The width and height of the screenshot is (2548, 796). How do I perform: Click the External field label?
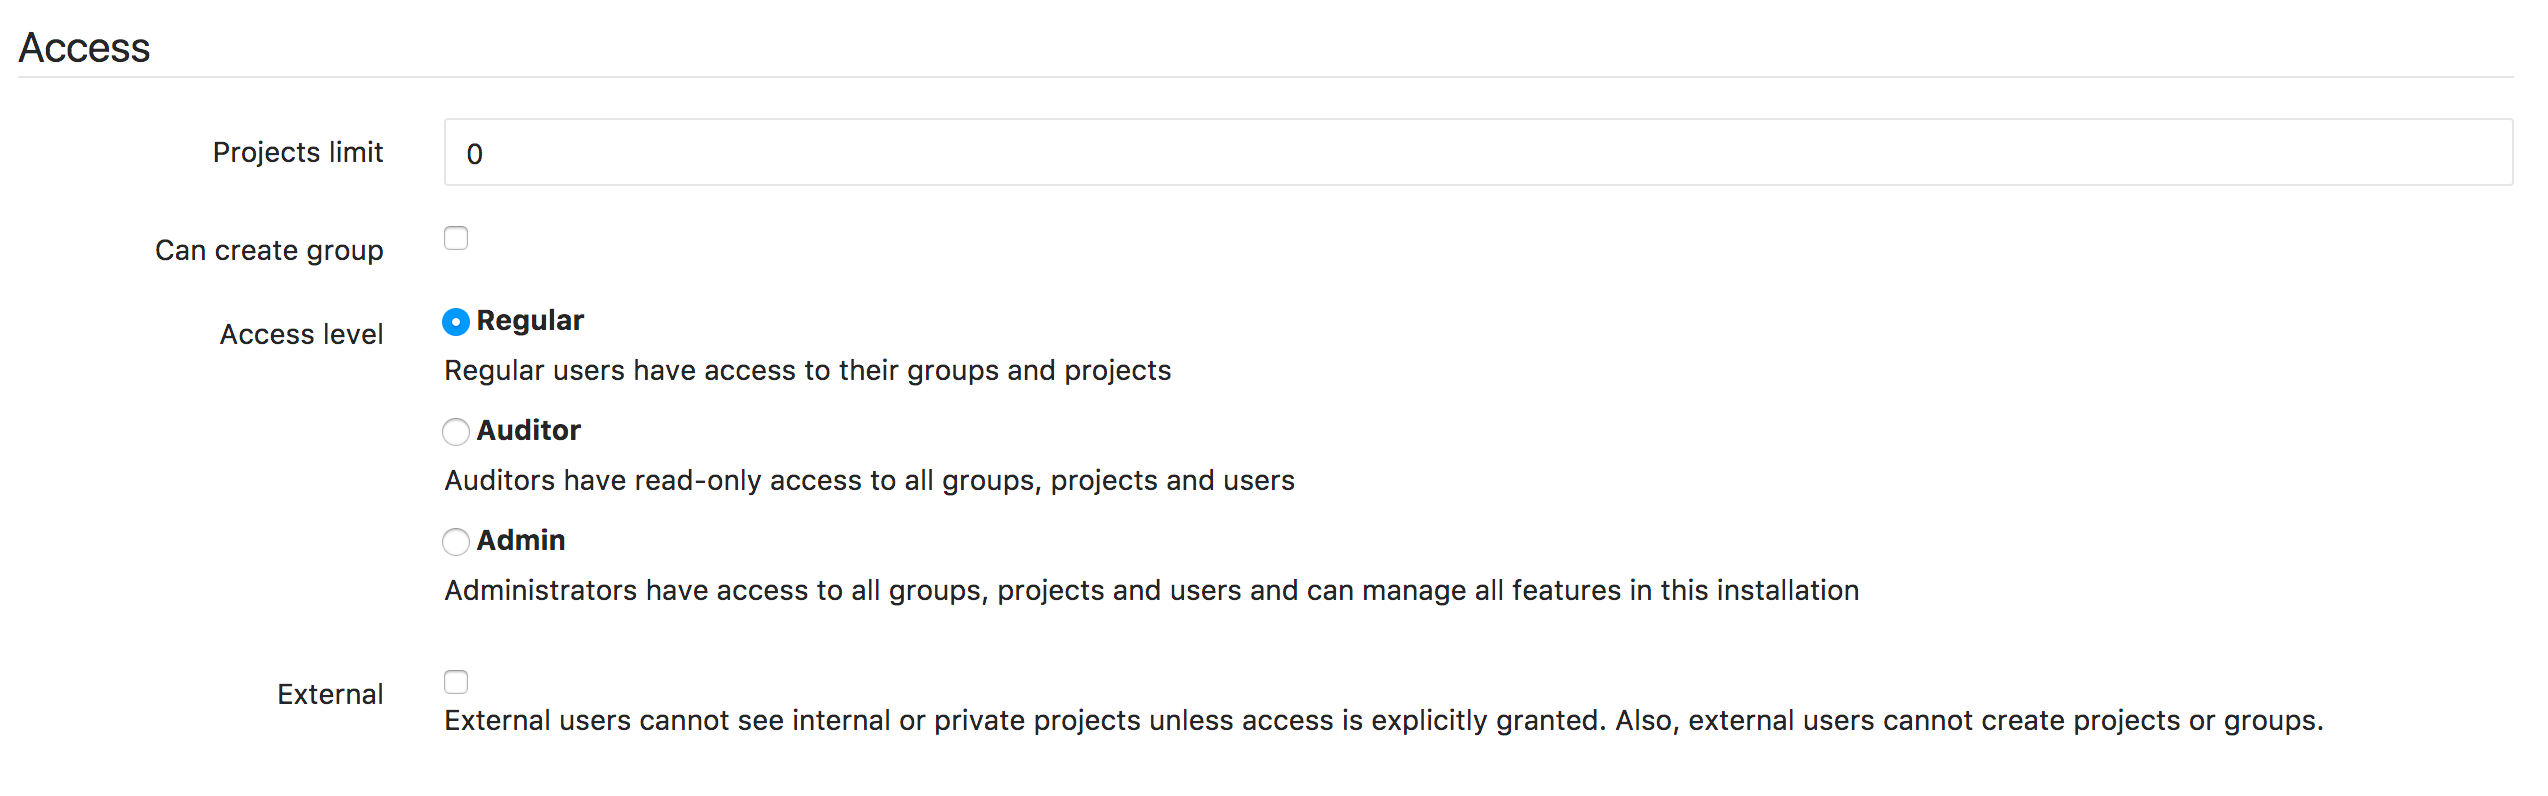pos(330,694)
